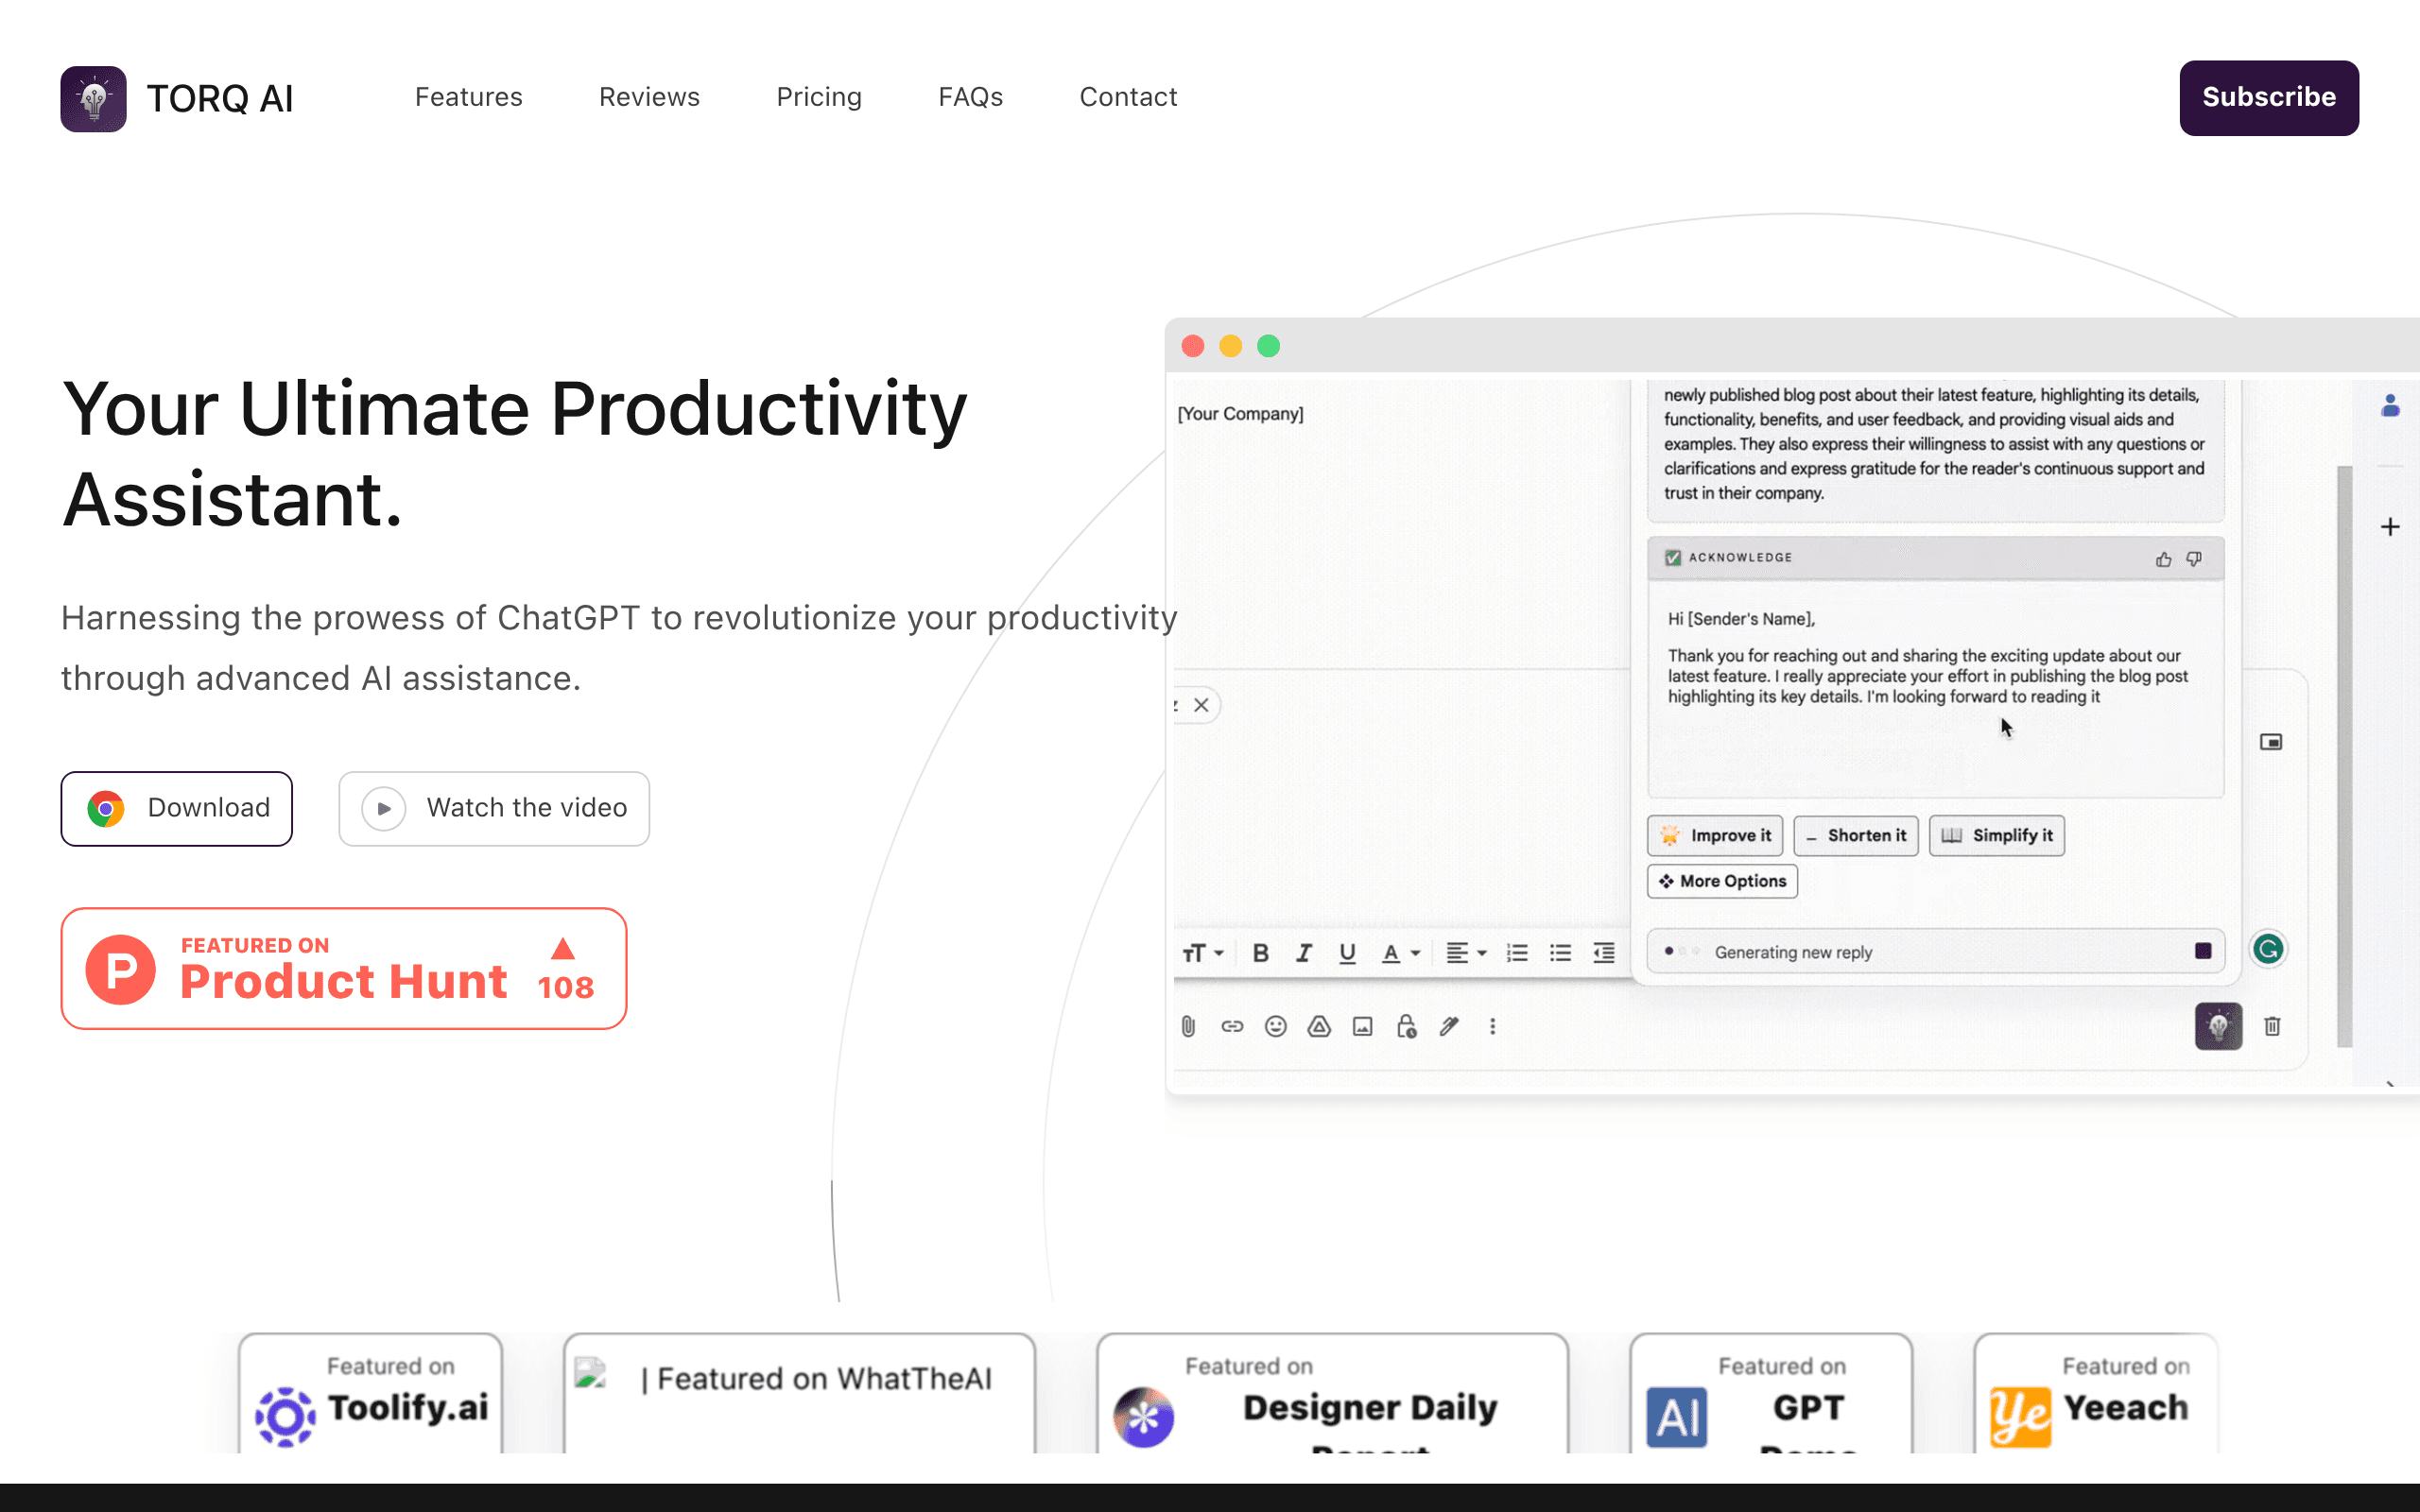The image size is (2420, 1512).
Task: Click Simplify it button
Action: [x=1997, y=835]
